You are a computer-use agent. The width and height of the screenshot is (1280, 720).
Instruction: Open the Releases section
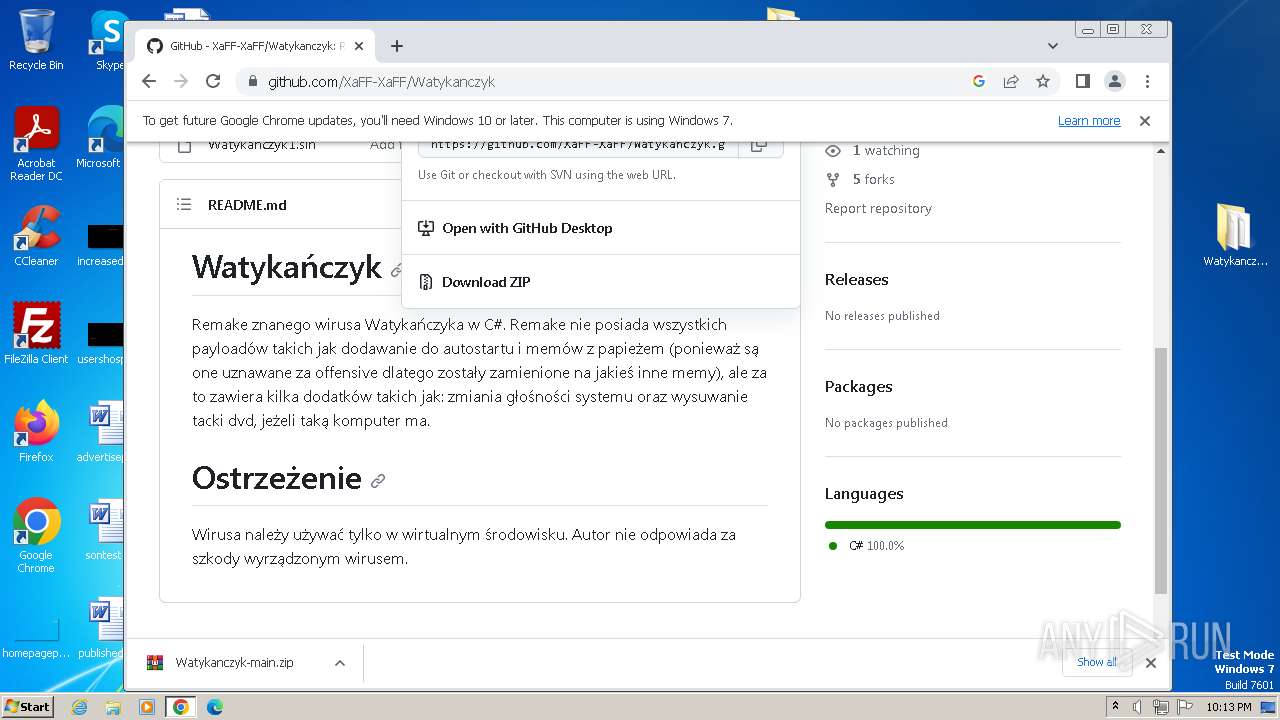point(856,279)
